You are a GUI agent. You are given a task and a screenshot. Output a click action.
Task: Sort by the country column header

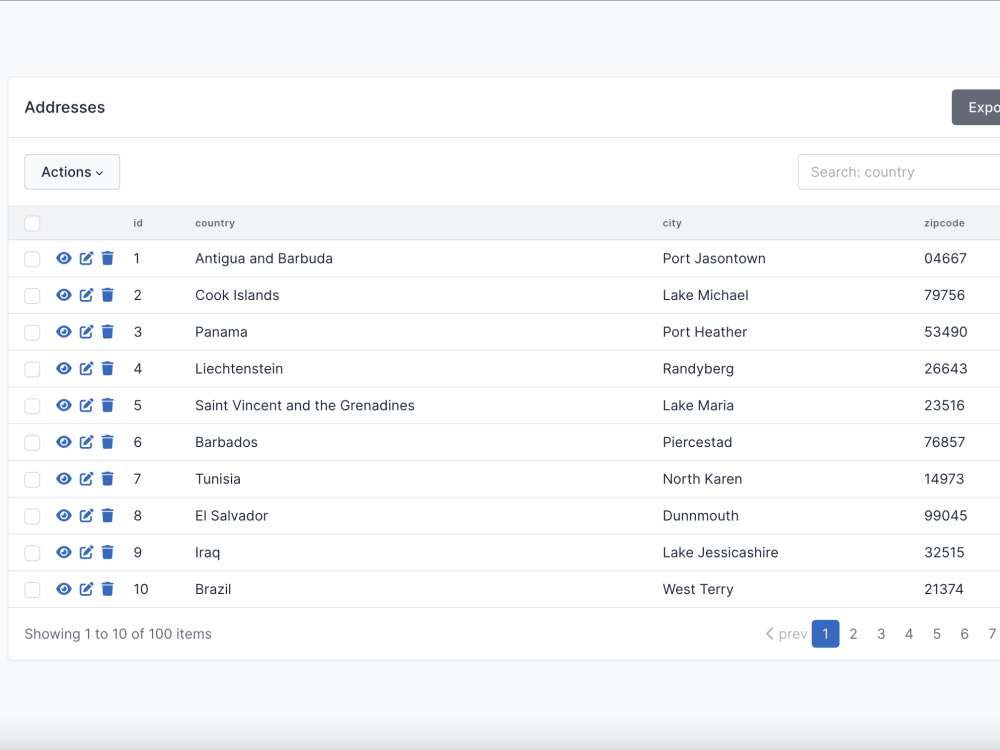215,223
